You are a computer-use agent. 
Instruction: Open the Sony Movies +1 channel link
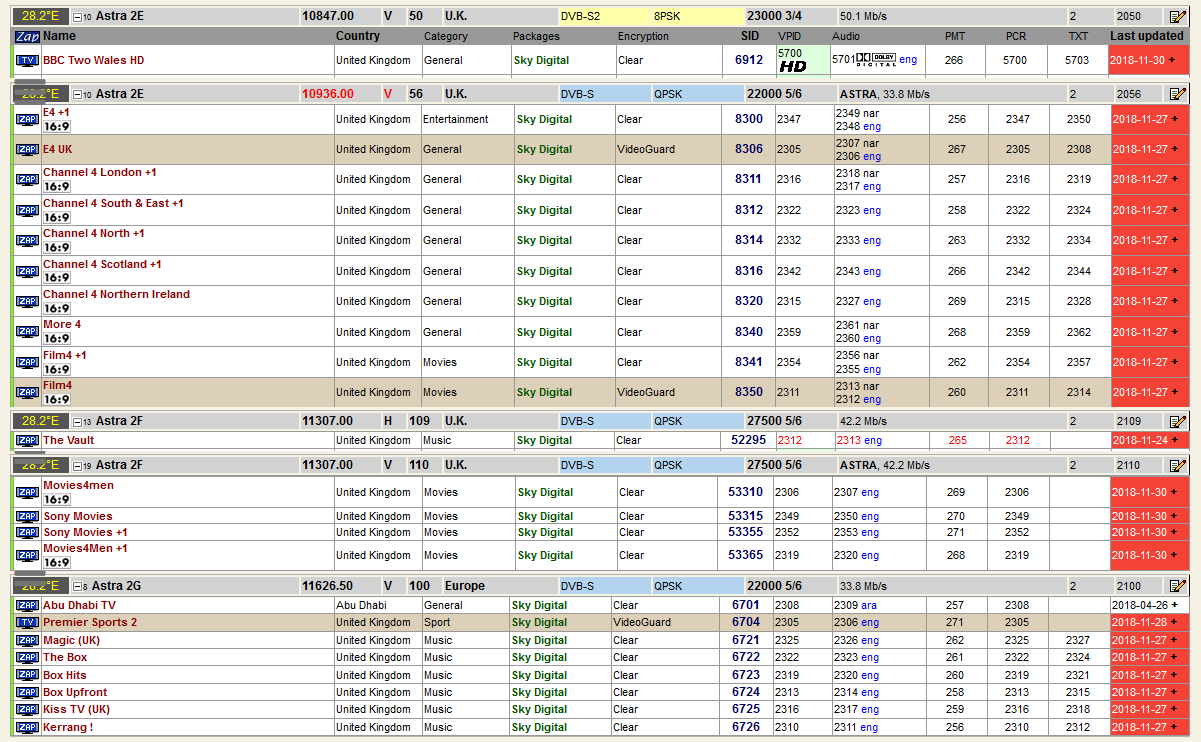pos(85,532)
